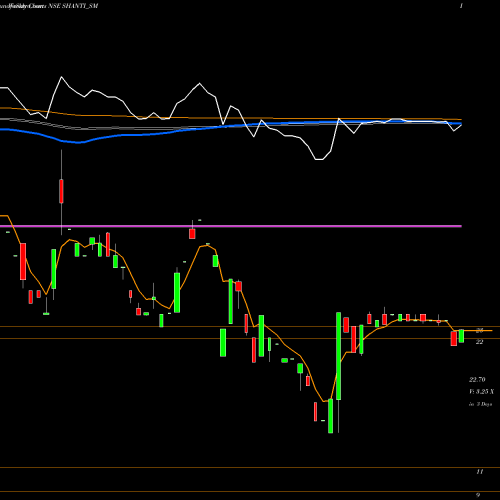The width and height of the screenshot is (500, 500).
Task: Click the axis label 22
Action: pyautogui.click(x=479, y=342)
